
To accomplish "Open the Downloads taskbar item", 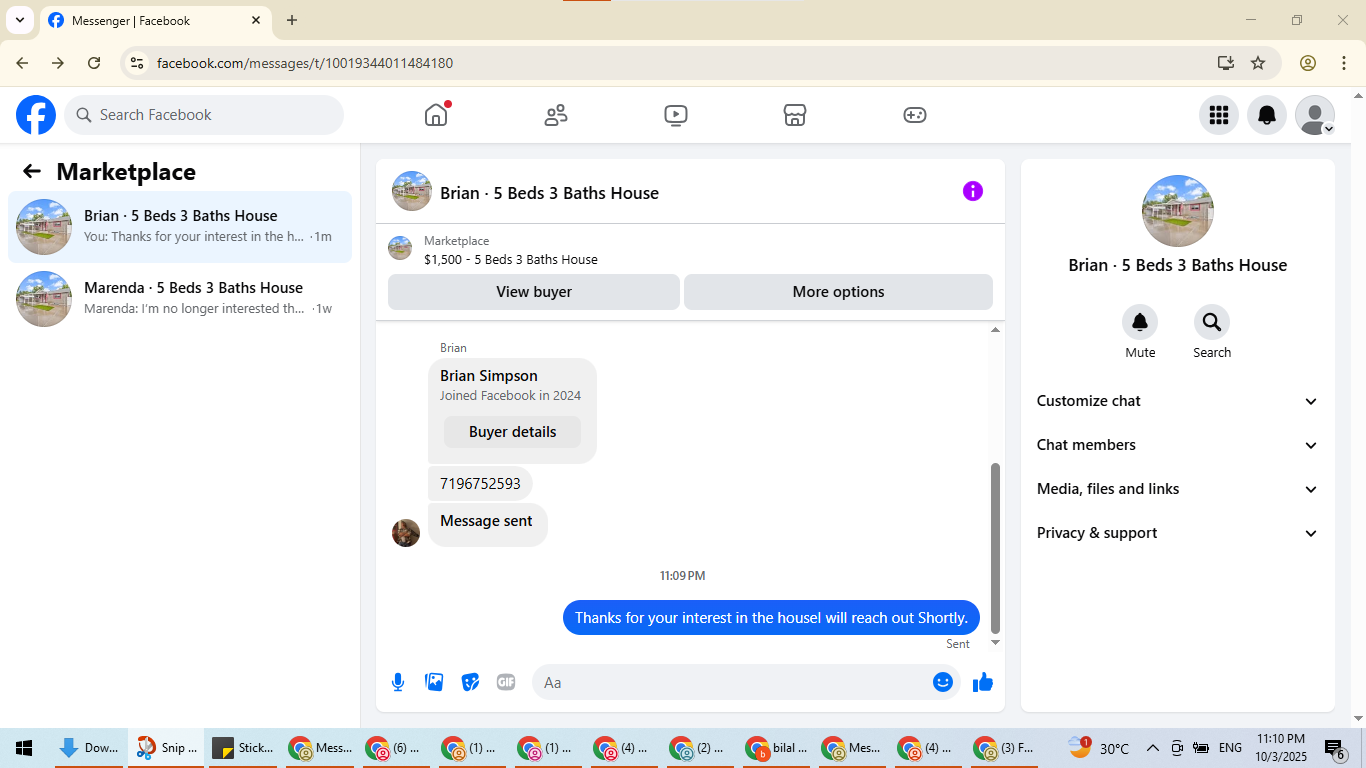I will pos(88,748).
